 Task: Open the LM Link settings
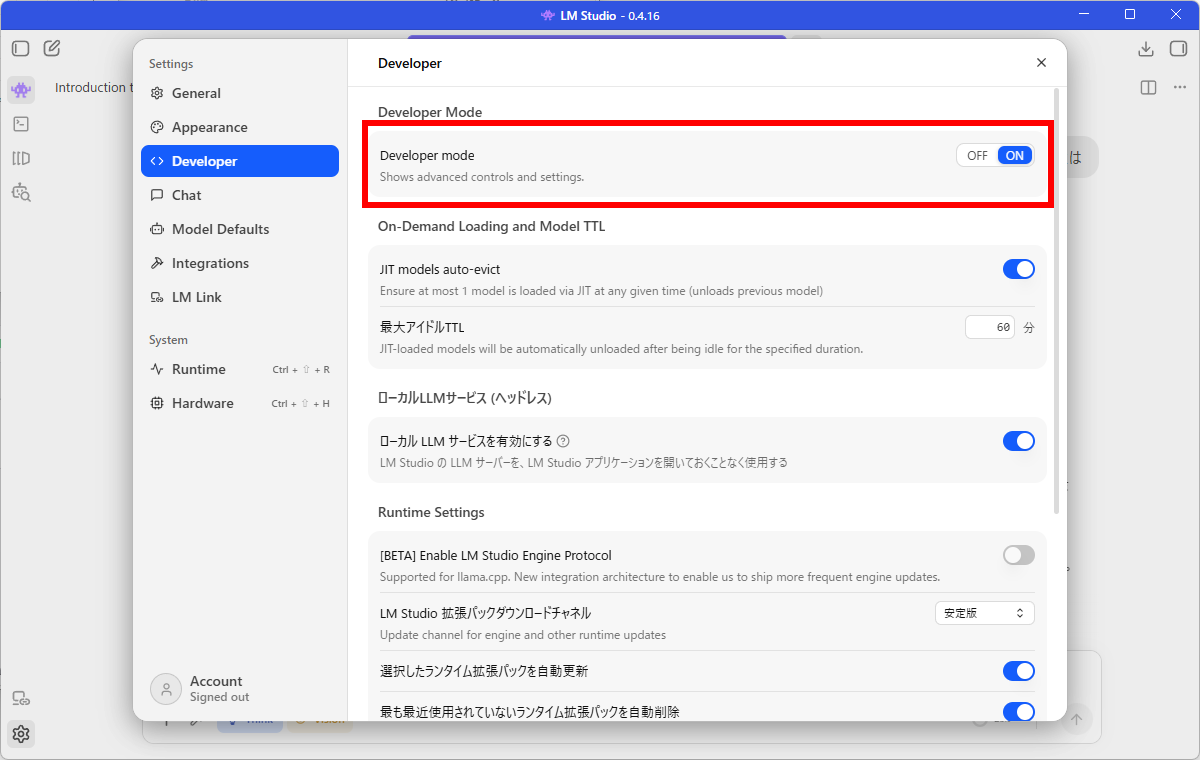(x=240, y=297)
